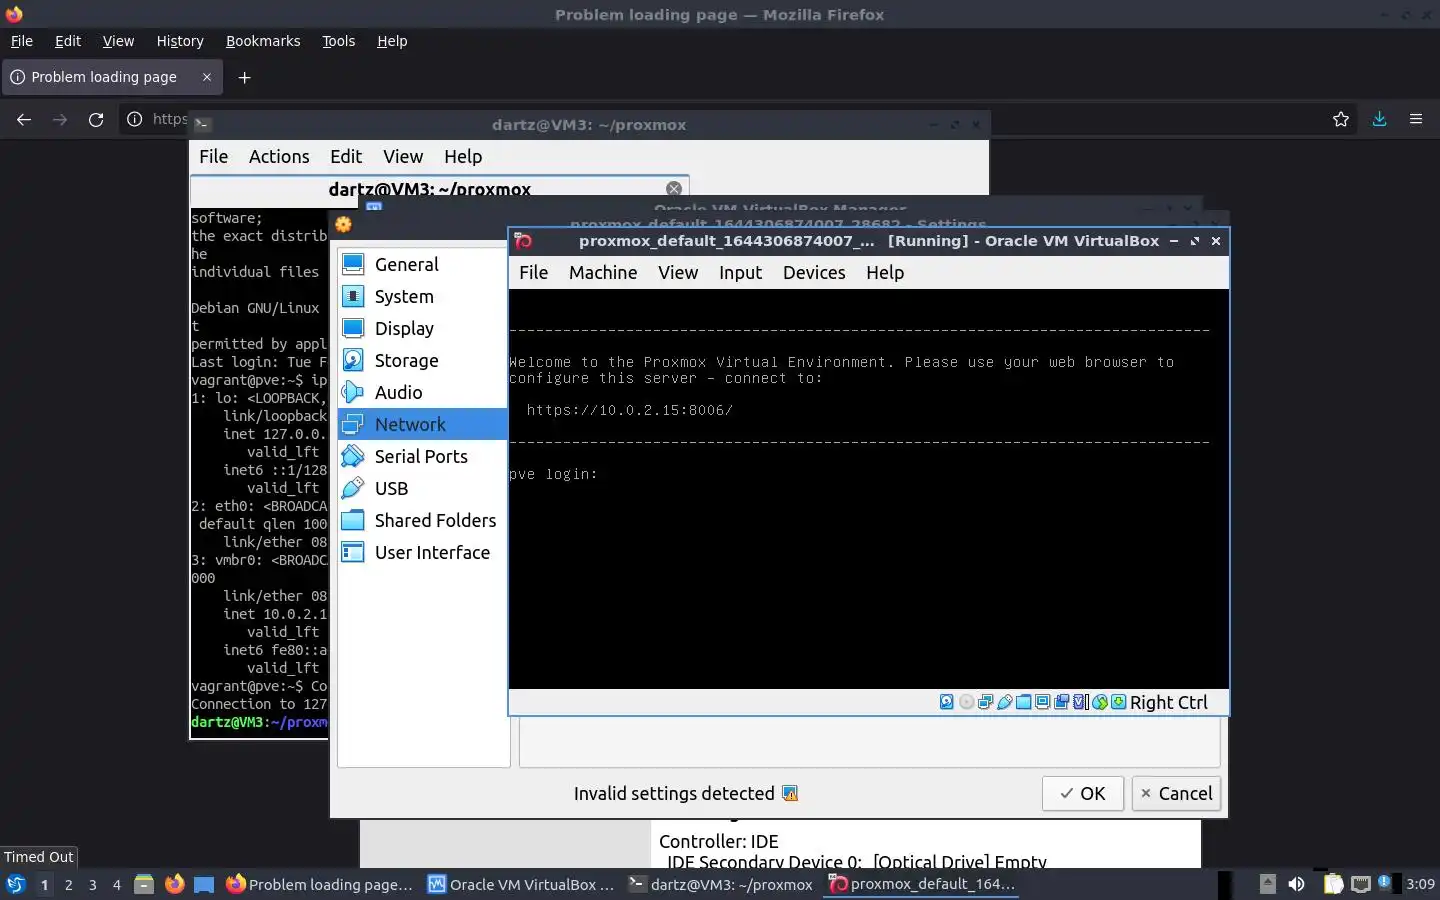Open the Firefox hamburger application menu
Image resolution: width=1440 pixels, height=900 pixels.
tap(1416, 119)
